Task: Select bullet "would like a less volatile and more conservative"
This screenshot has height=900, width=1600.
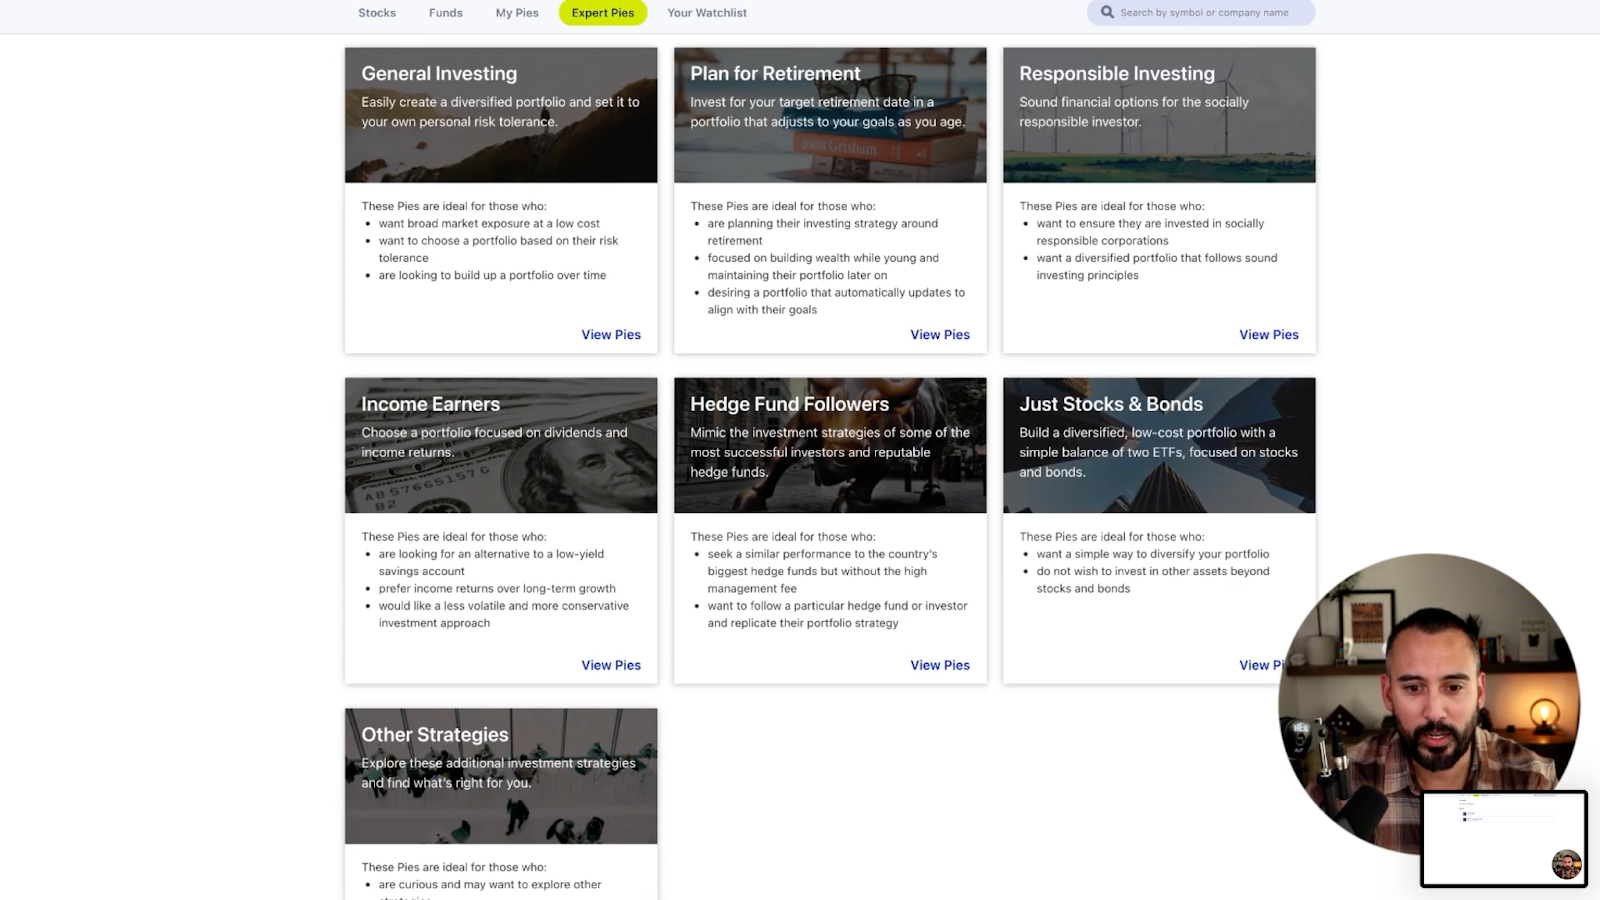Action: click(504, 614)
